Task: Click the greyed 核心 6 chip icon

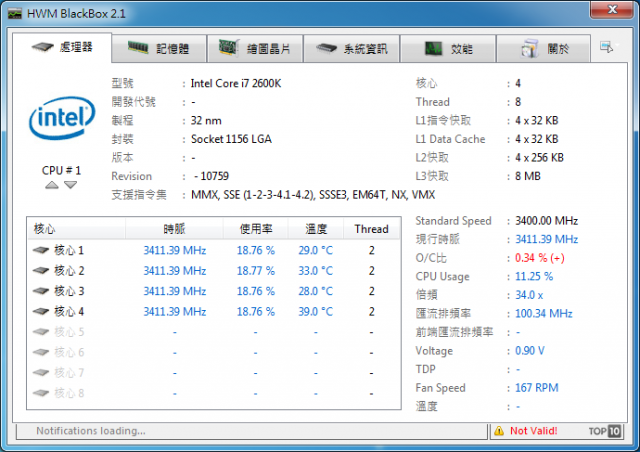Action: click(x=41, y=352)
